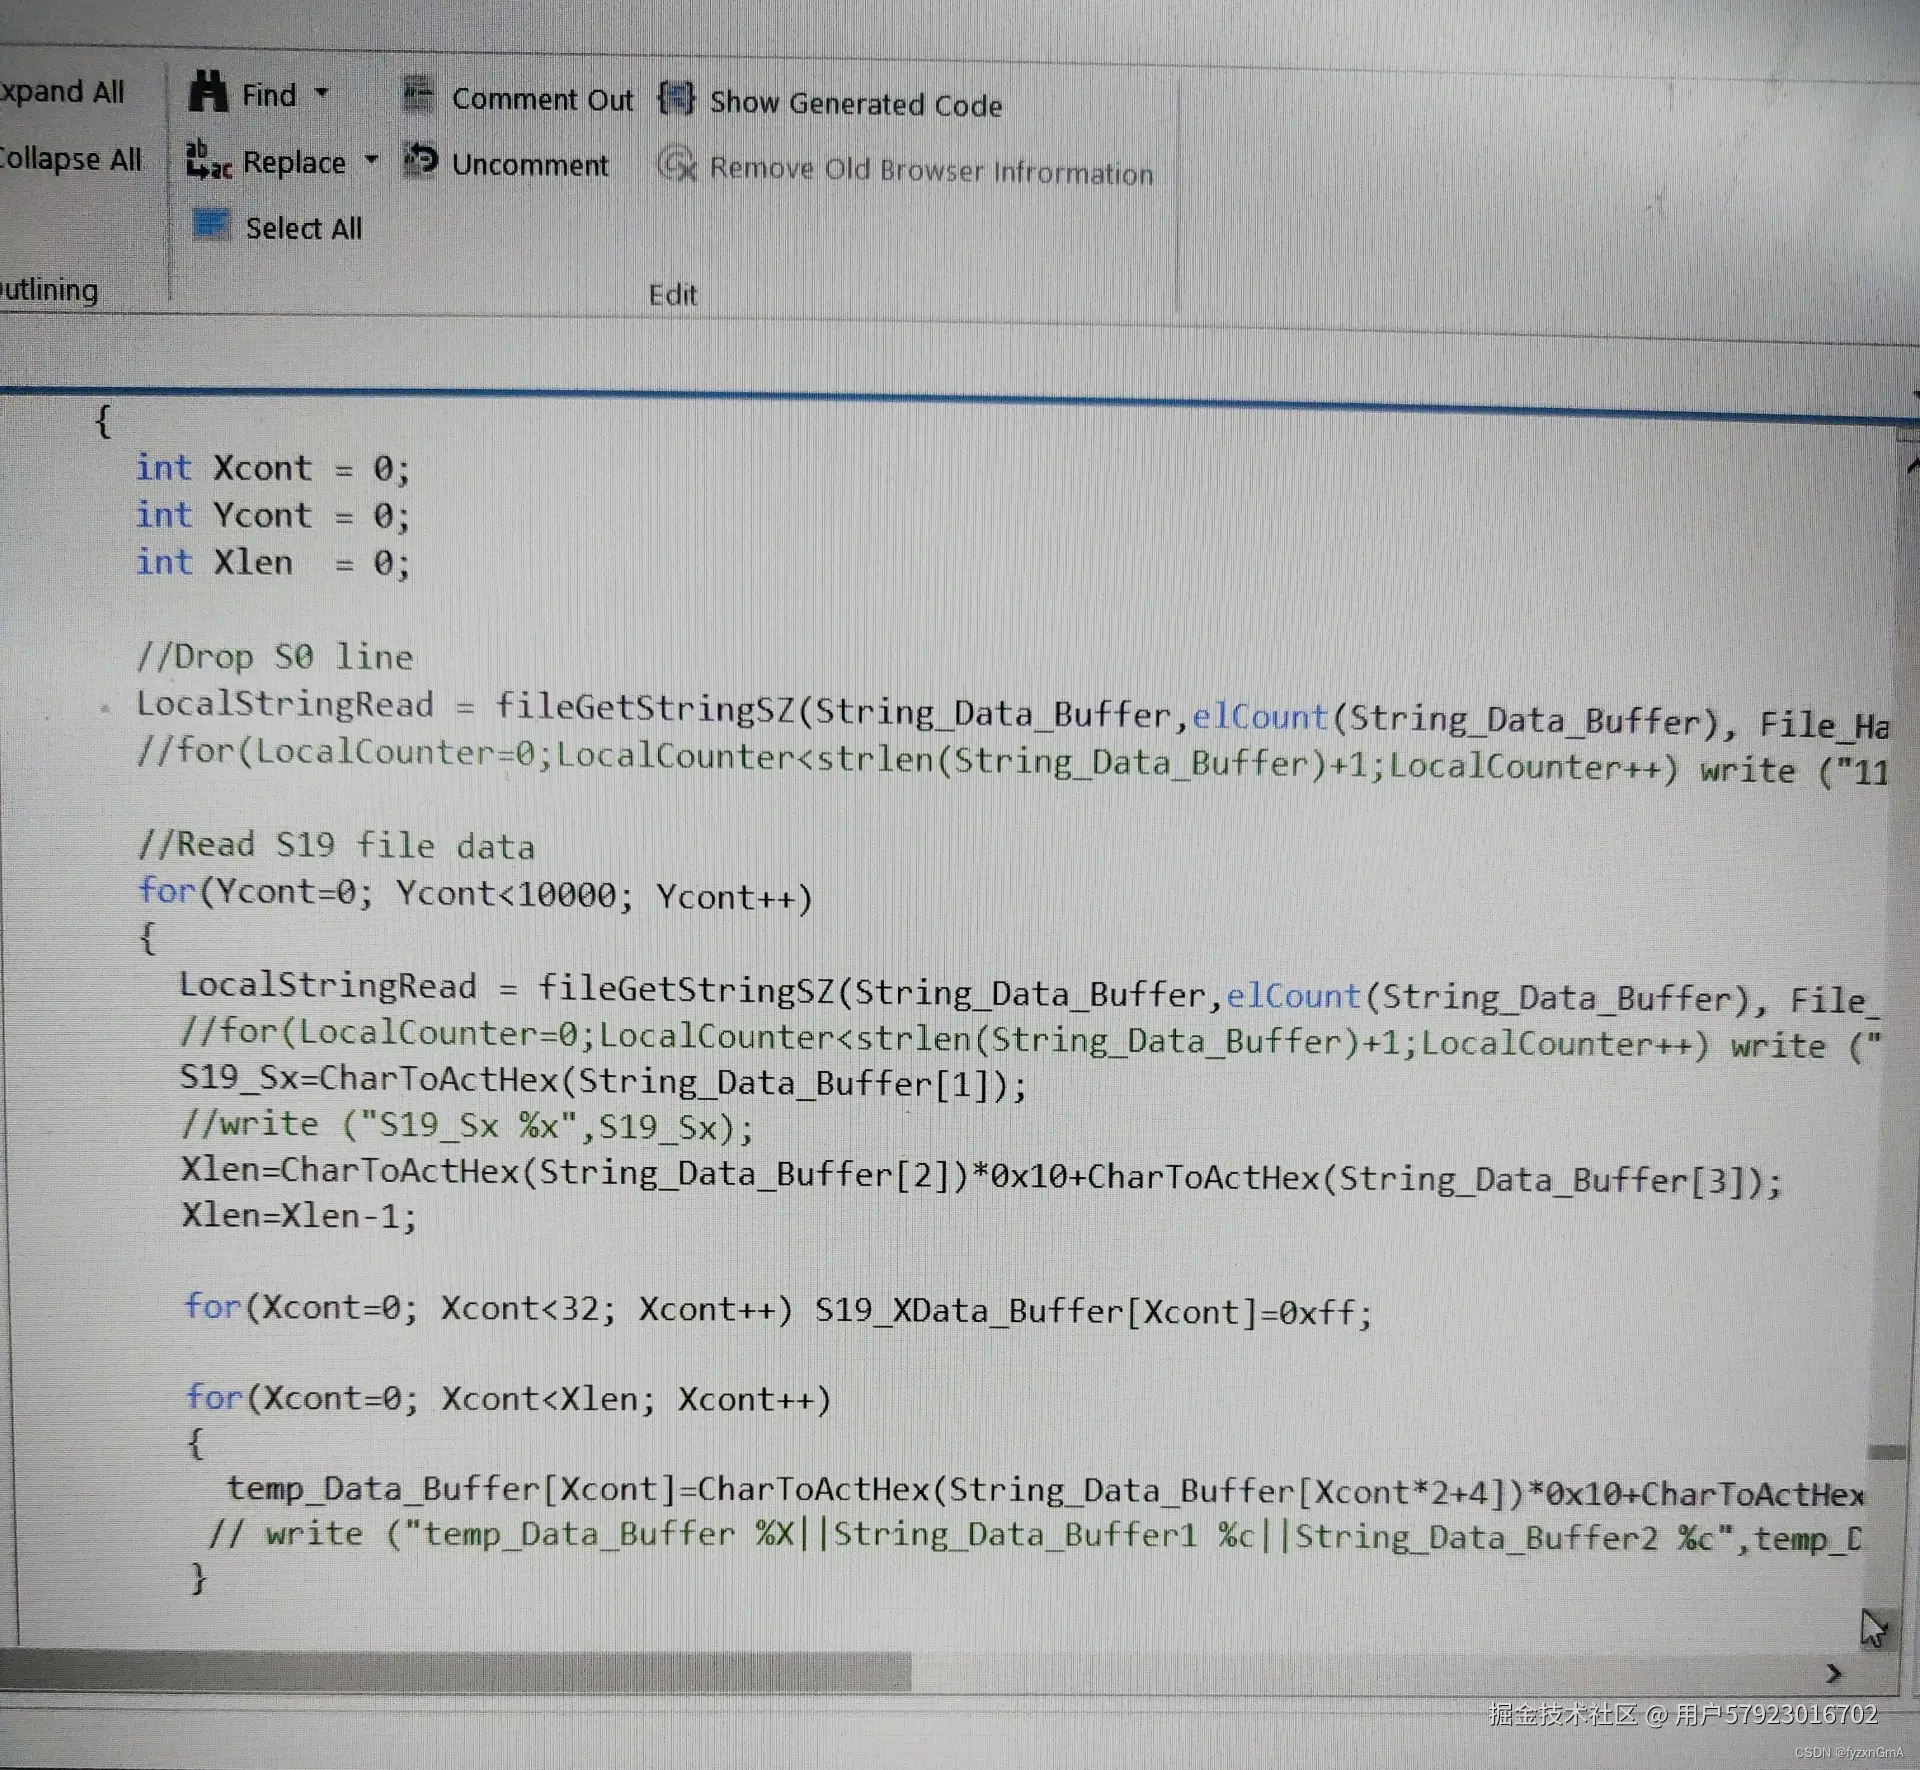The height and width of the screenshot is (1770, 1920).
Task: Click the Select All label
Action: [x=304, y=228]
